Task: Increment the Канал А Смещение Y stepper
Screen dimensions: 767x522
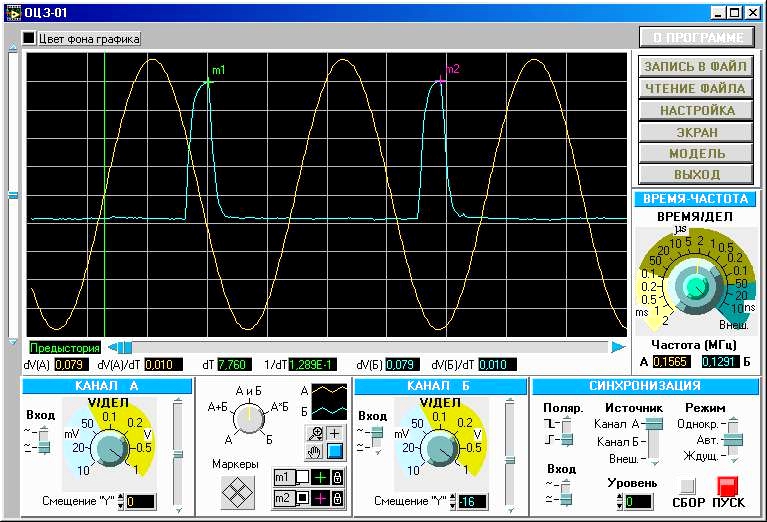Action: pyautogui.click(x=121, y=498)
